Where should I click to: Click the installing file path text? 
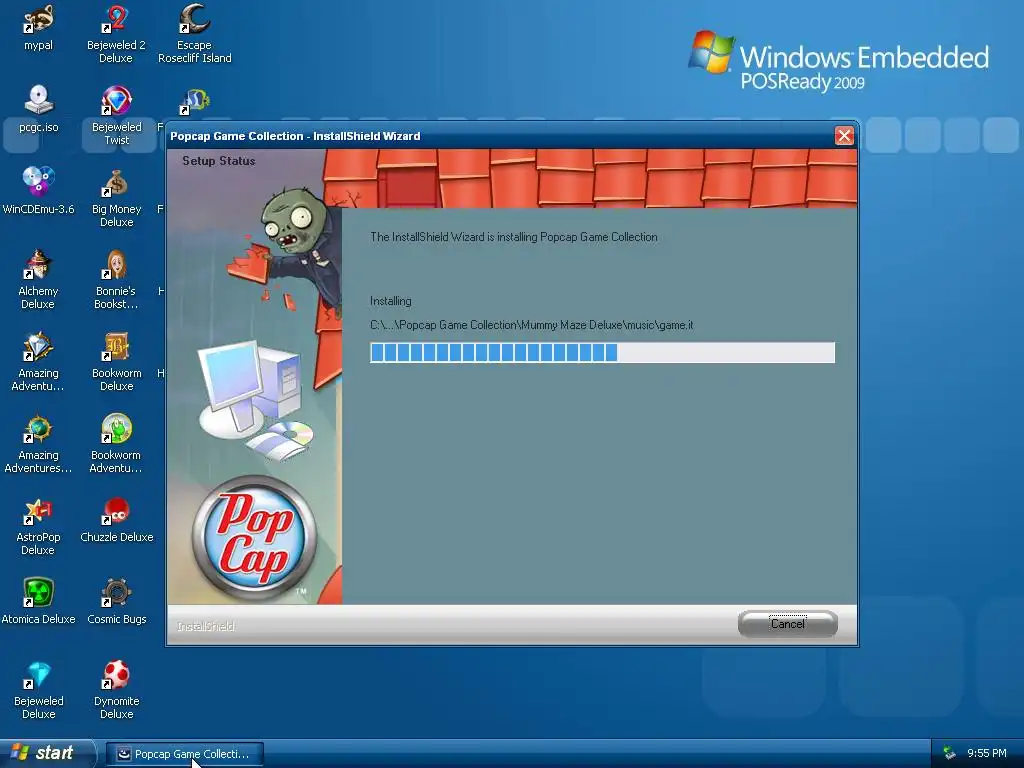(x=532, y=325)
